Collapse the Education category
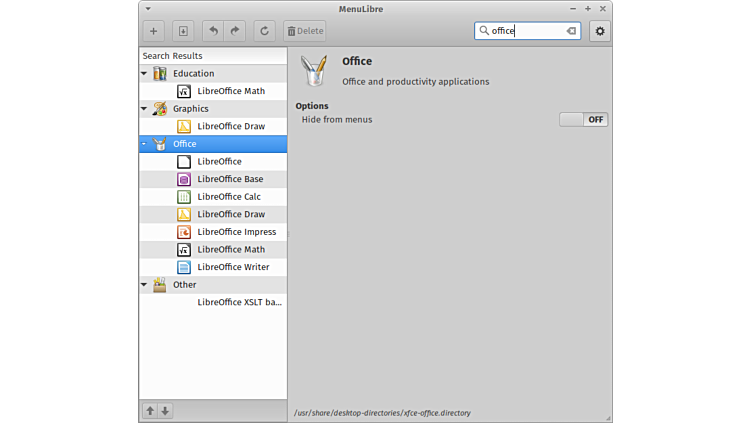The width and height of the screenshot is (752, 423). 144,73
